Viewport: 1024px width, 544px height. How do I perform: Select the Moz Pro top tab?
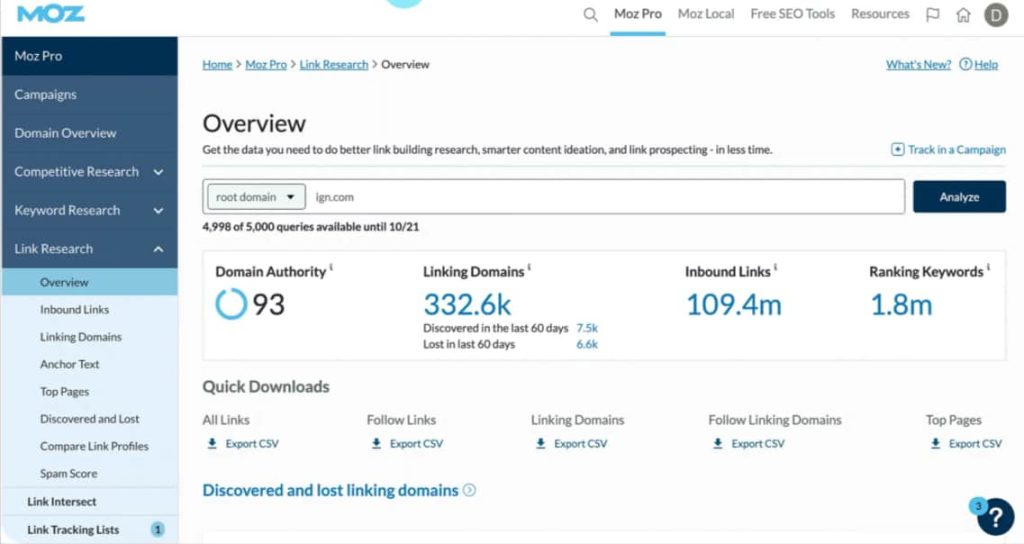tap(637, 14)
